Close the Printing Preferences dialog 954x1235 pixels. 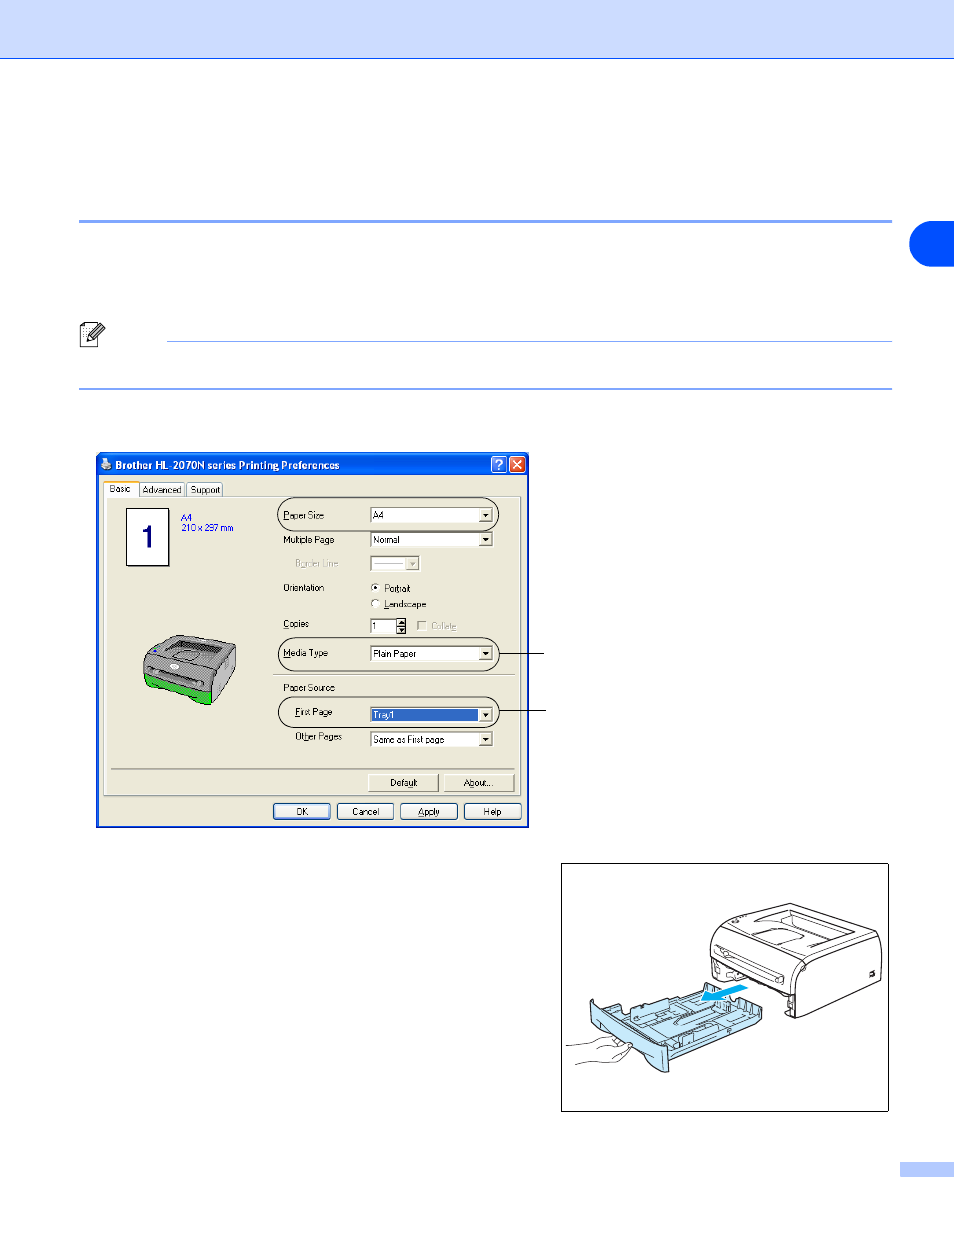517,464
